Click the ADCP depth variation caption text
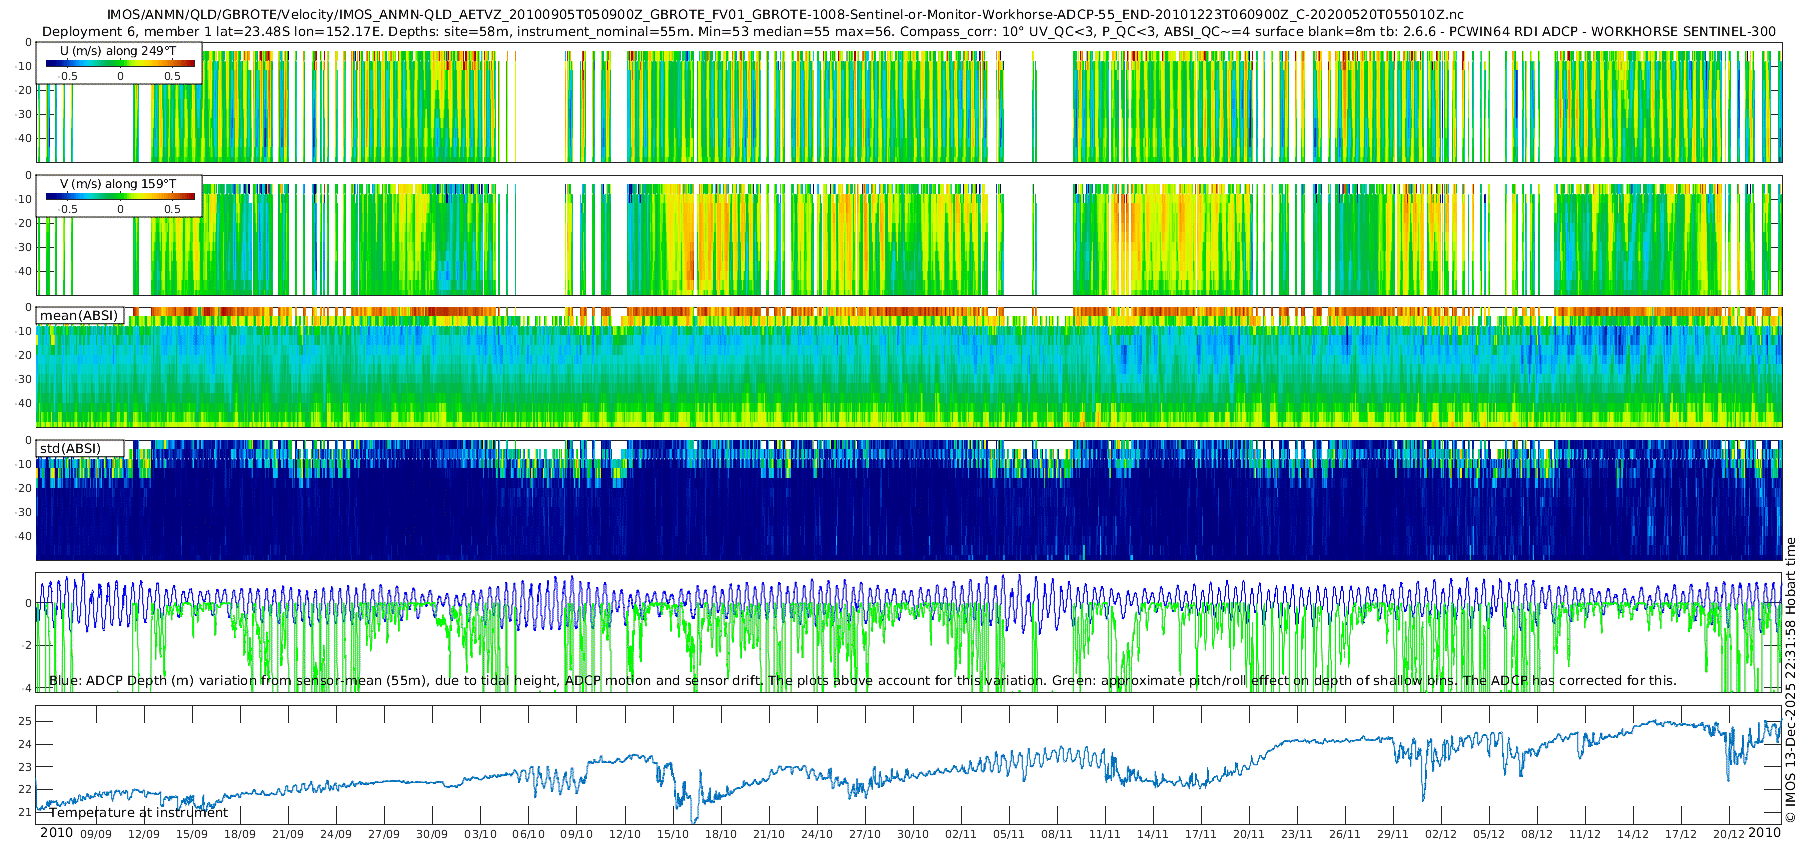Image resolution: width=1800 pixels, height=850 pixels. click(862, 681)
